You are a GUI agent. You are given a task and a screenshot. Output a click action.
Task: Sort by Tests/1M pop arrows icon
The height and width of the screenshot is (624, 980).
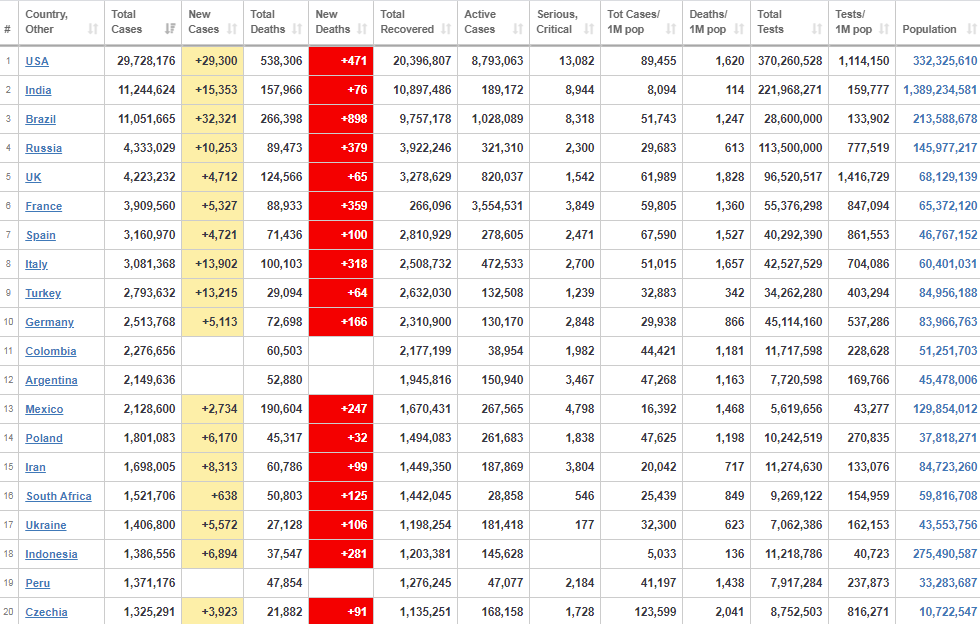click(x=884, y=29)
